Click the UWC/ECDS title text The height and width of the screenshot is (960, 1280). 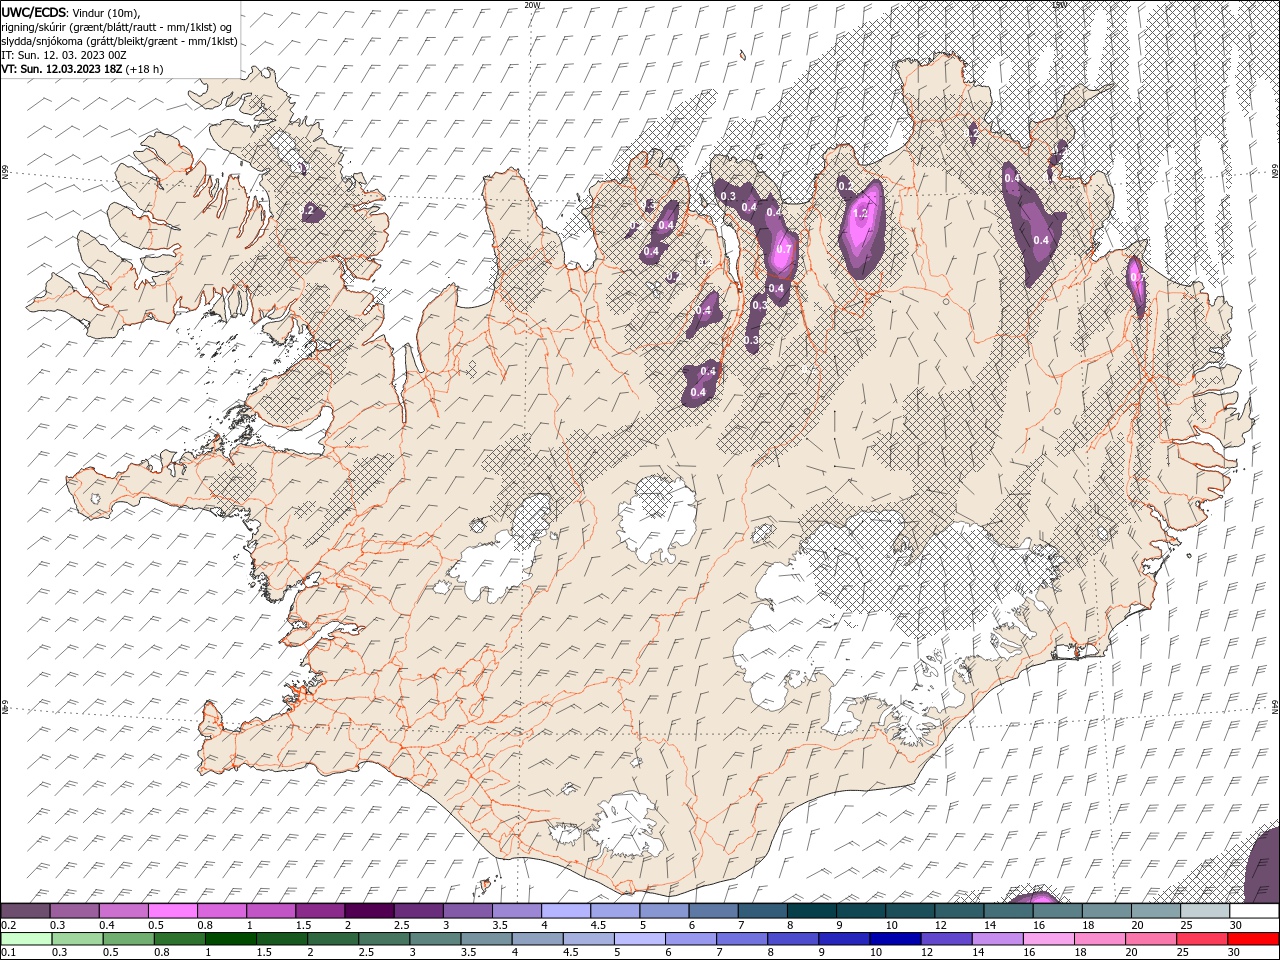coord(34,12)
